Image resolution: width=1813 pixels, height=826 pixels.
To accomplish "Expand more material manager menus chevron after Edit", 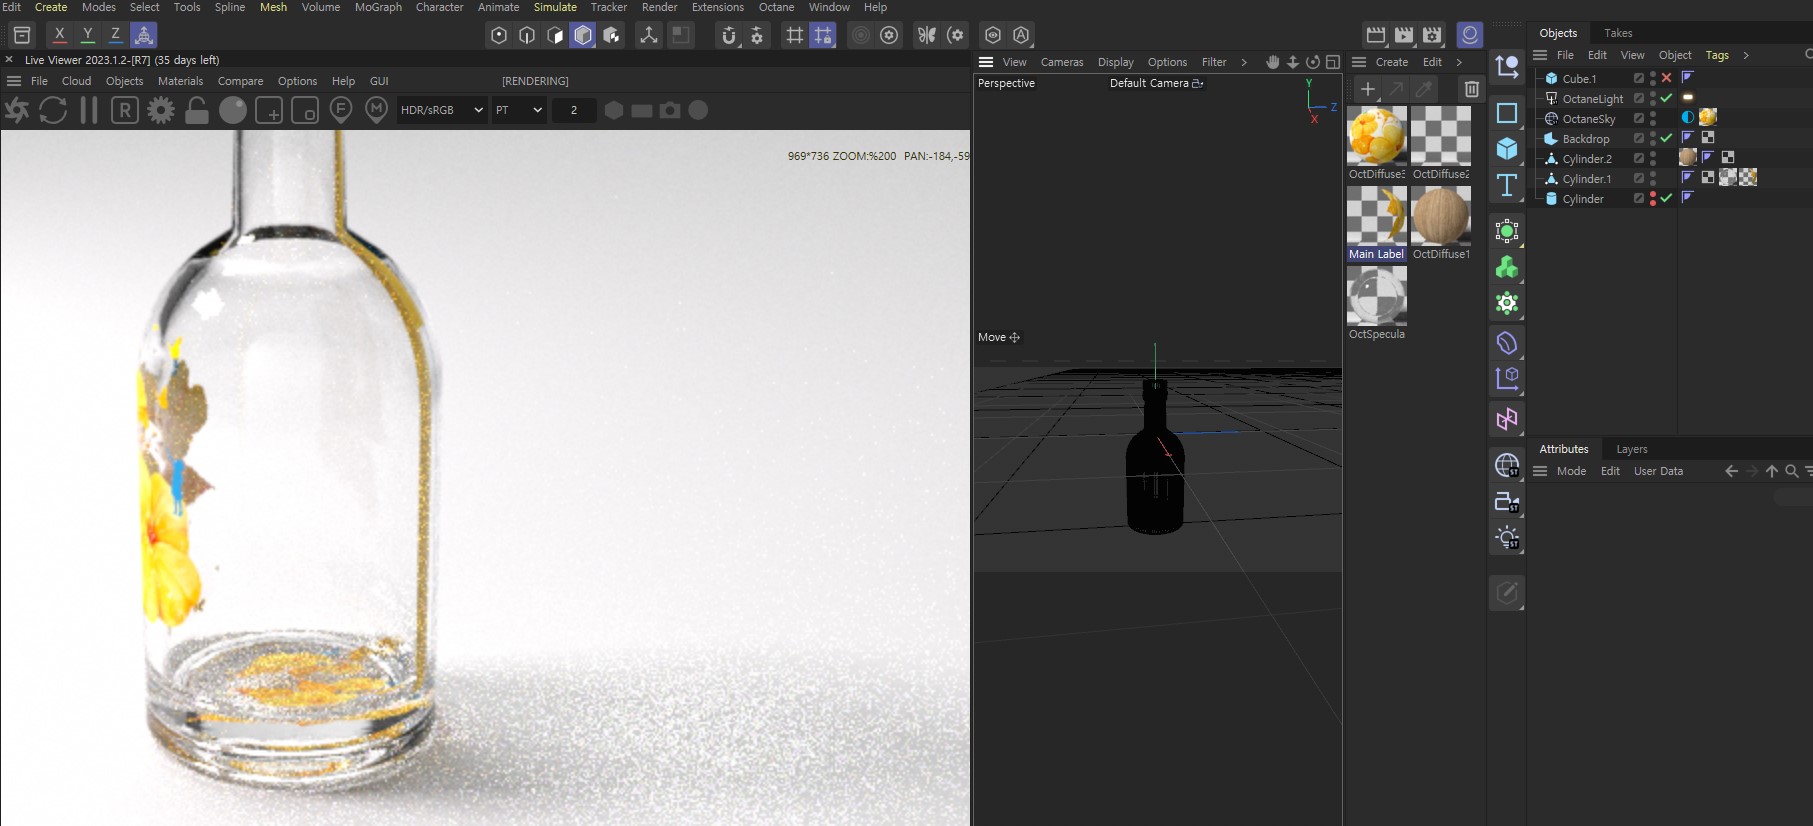I will coord(1459,62).
